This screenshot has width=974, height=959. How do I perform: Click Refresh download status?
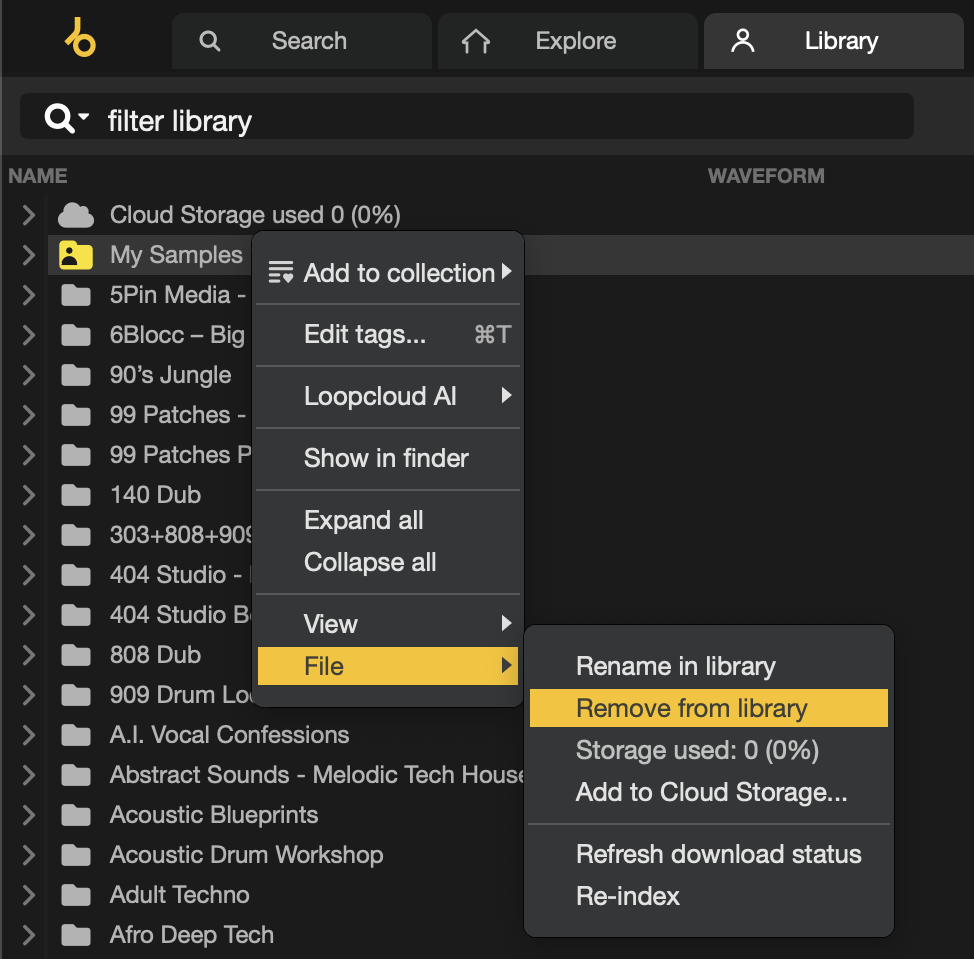click(718, 854)
